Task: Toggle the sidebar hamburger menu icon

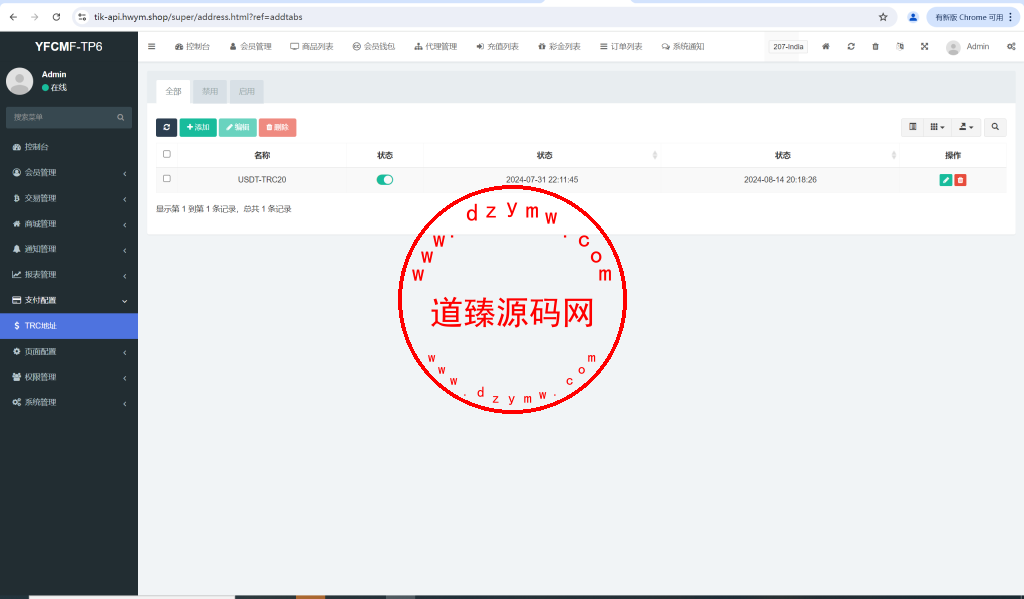Action: pos(152,46)
